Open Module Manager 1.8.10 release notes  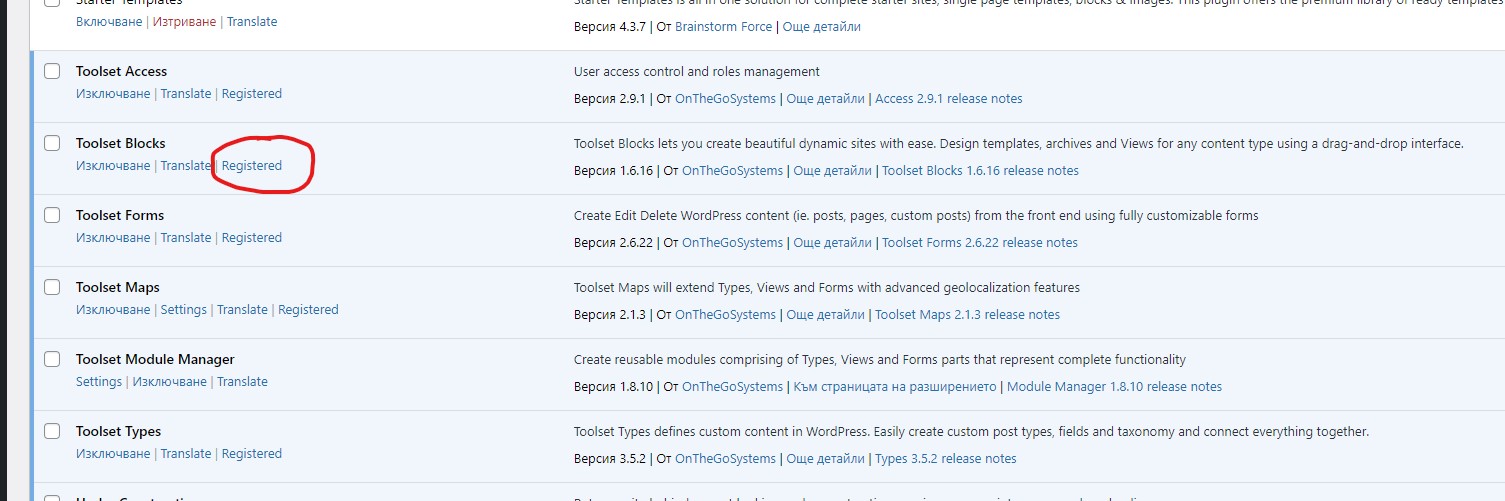pos(1114,386)
